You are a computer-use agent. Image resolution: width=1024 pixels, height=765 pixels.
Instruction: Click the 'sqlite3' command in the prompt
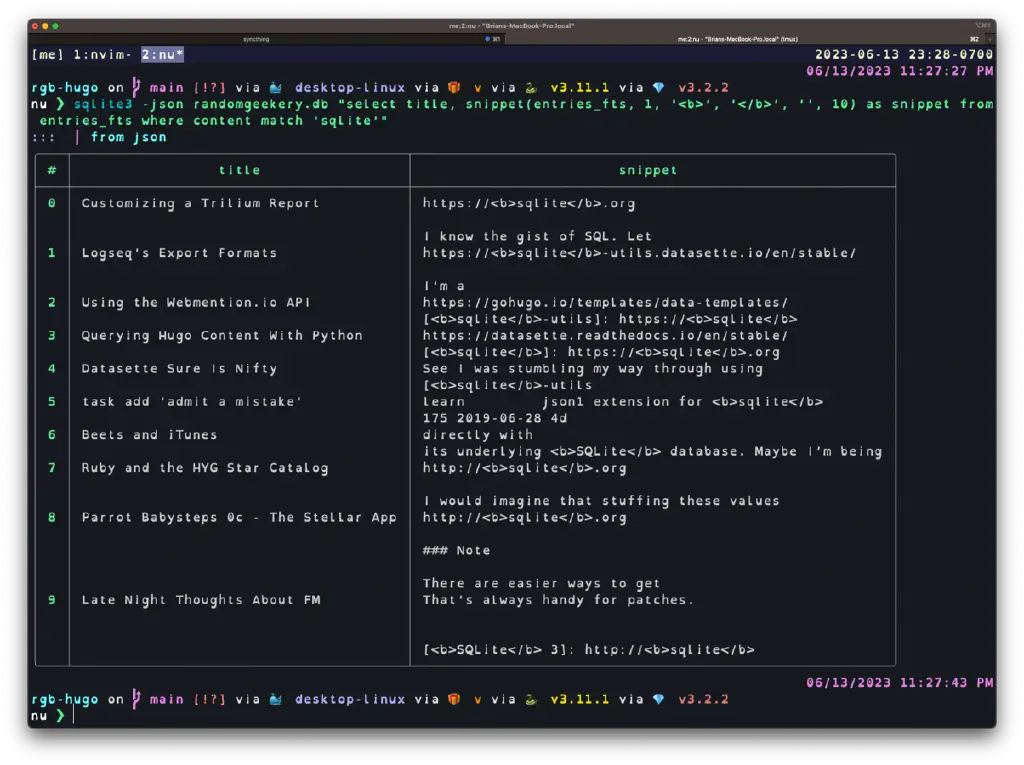click(103, 105)
